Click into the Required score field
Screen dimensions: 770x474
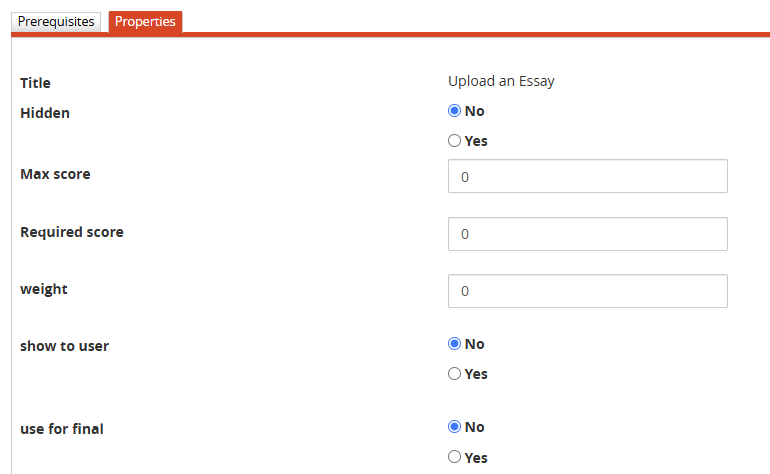tap(587, 234)
